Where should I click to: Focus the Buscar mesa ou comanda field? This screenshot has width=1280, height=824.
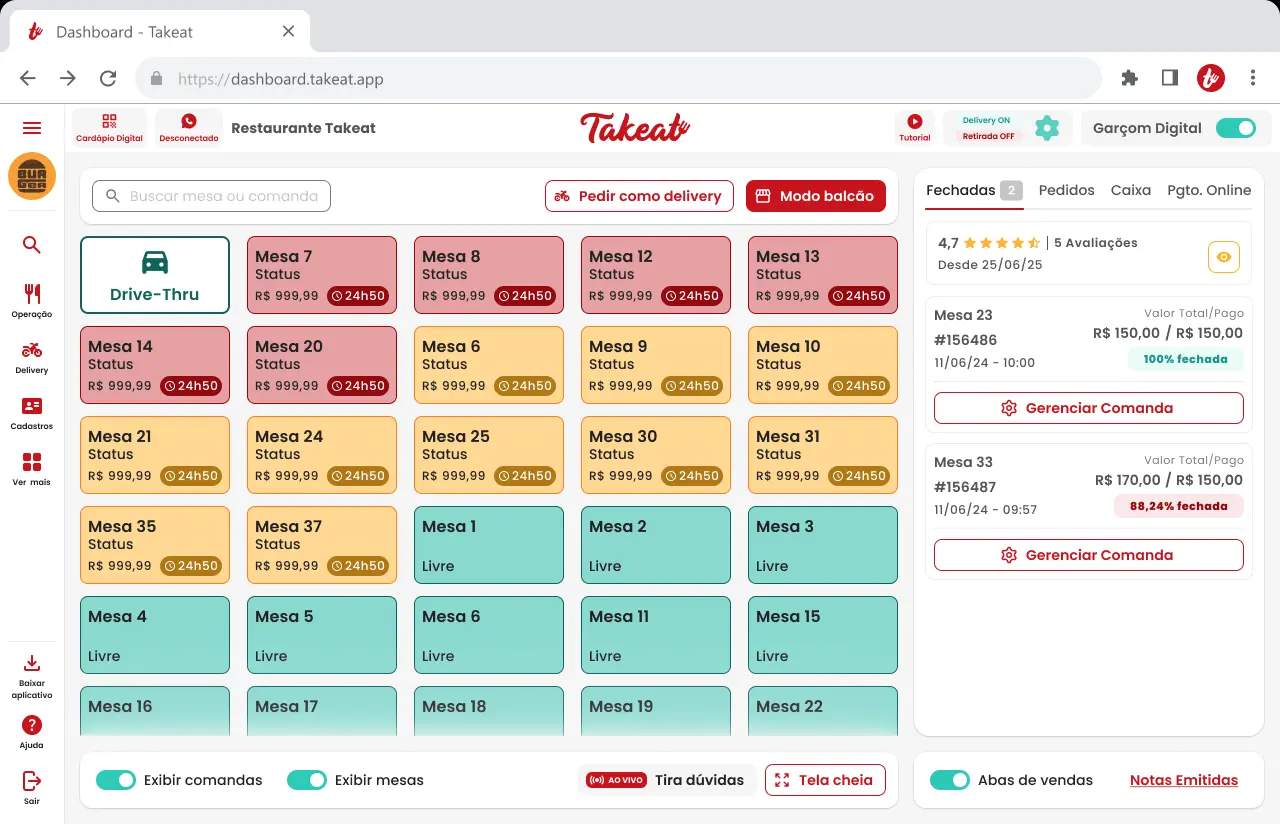[211, 196]
